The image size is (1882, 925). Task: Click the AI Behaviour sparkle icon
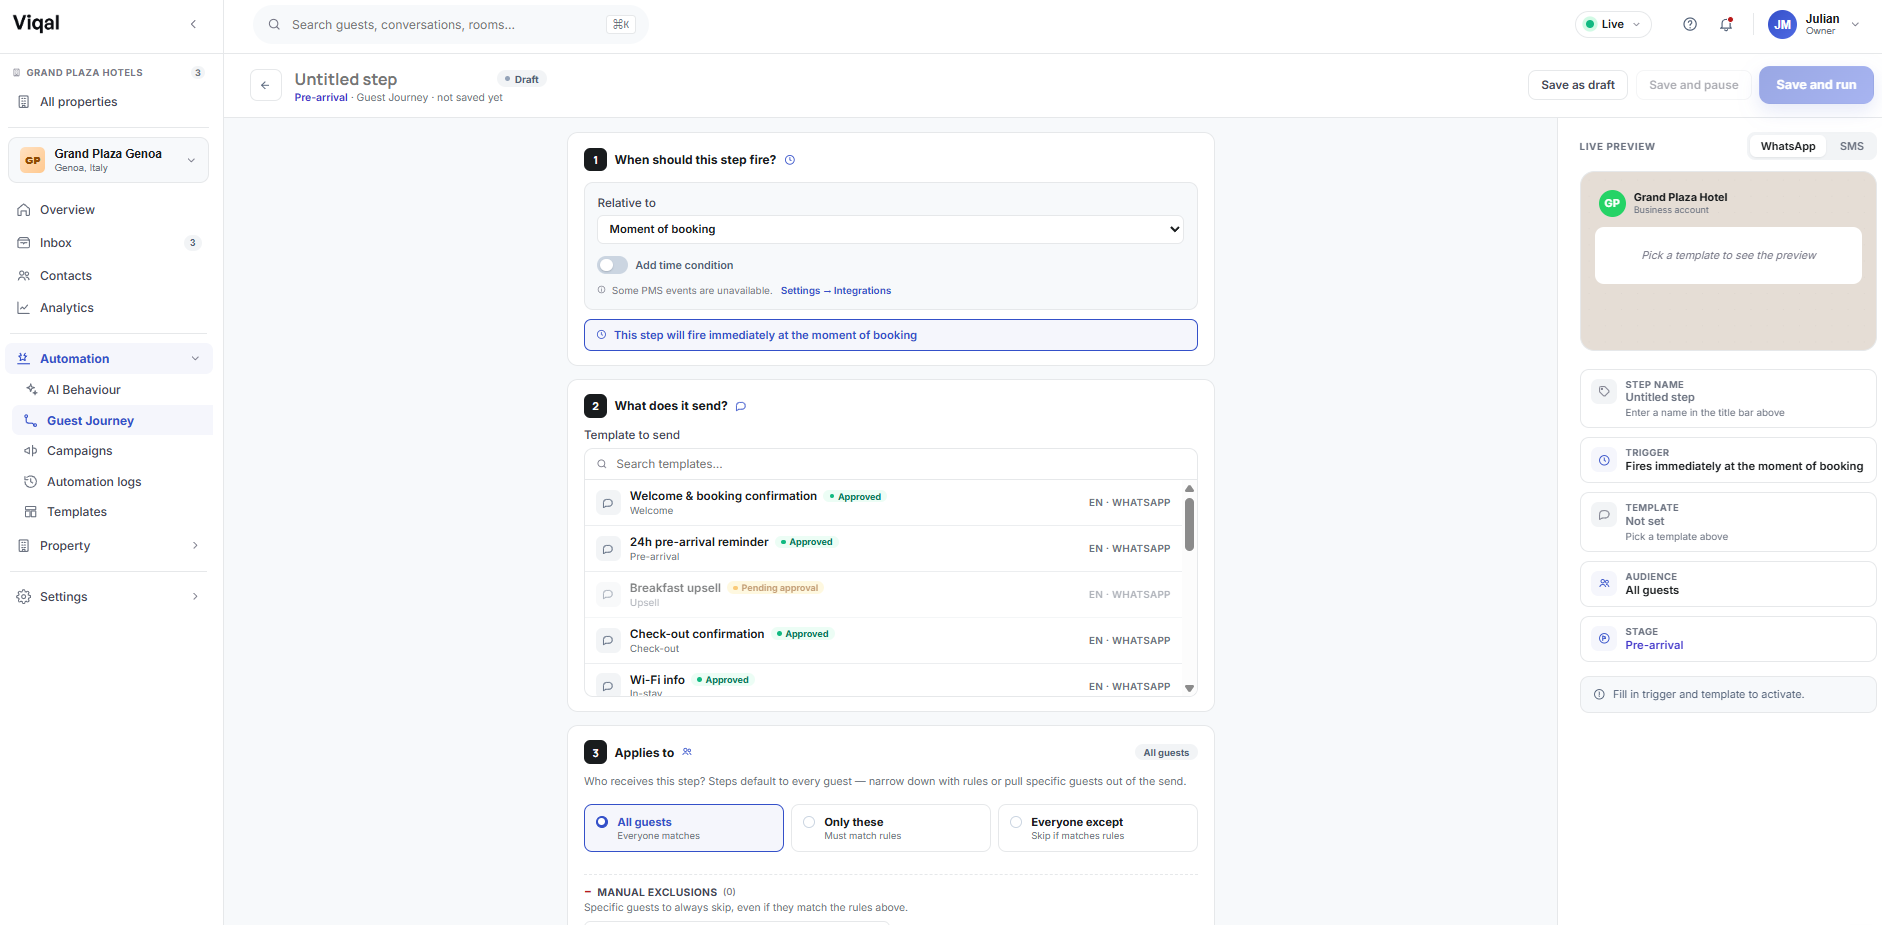click(x=31, y=390)
